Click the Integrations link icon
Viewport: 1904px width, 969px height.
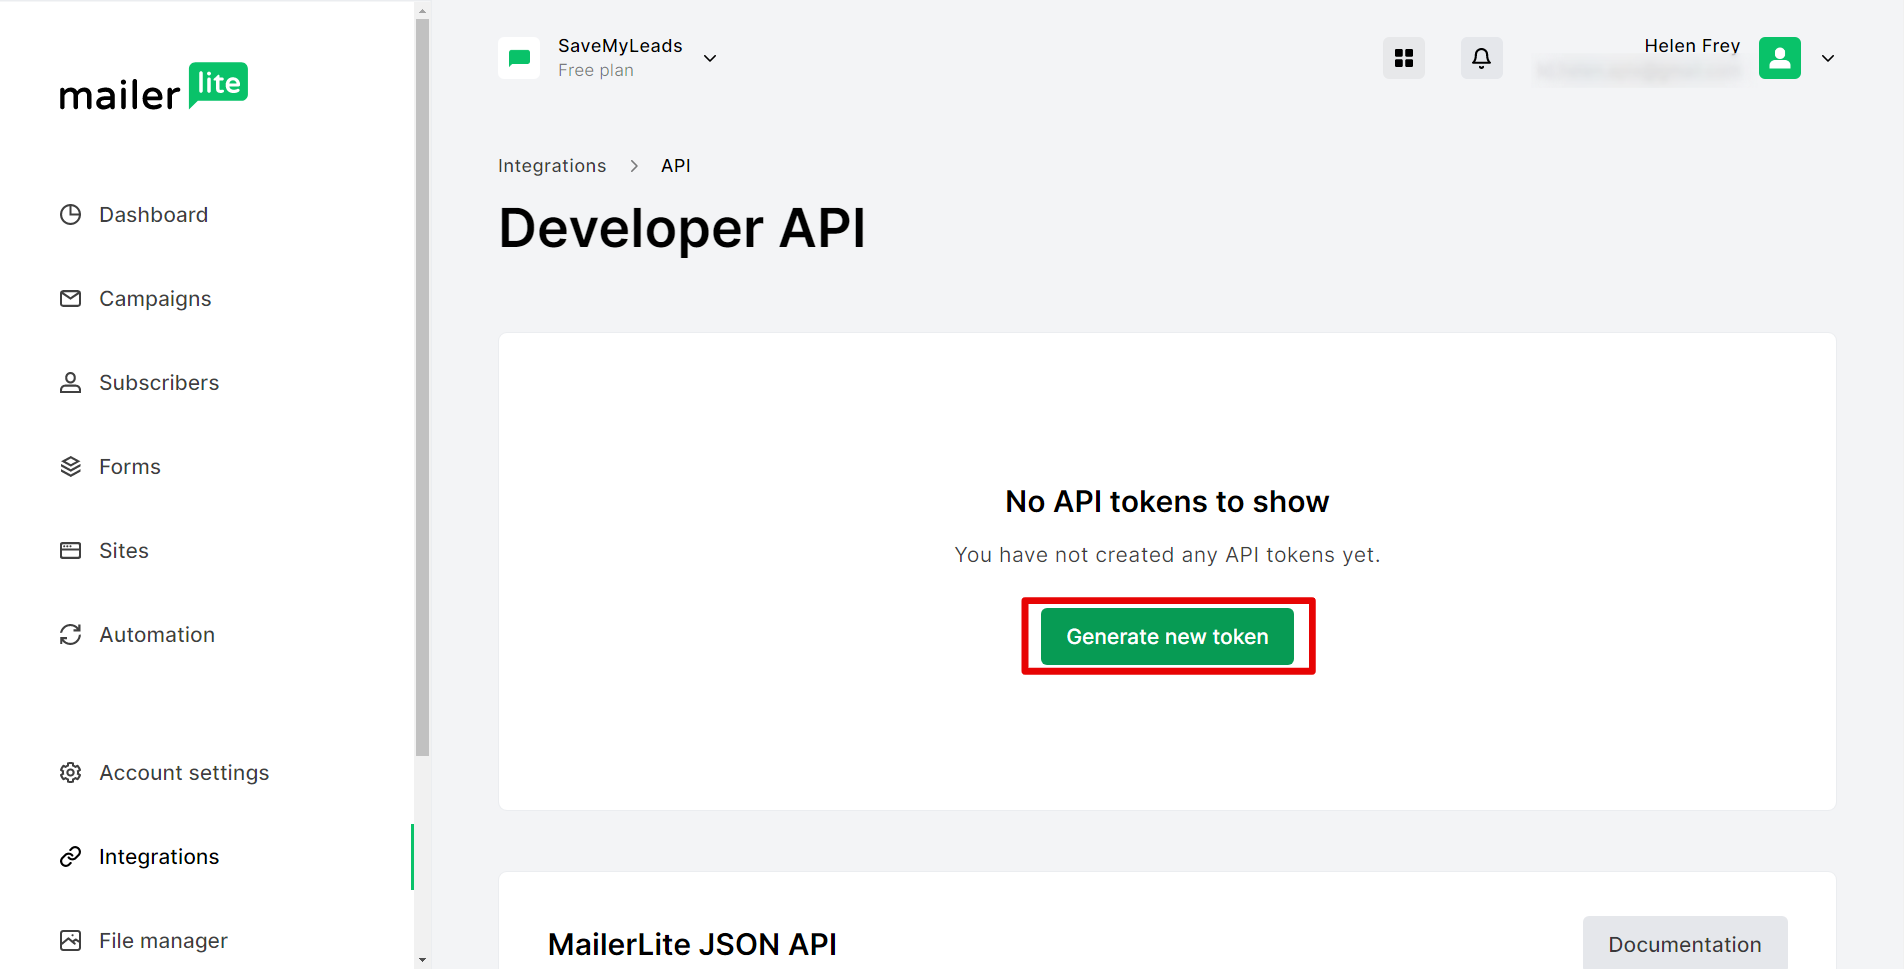(x=70, y=857)
